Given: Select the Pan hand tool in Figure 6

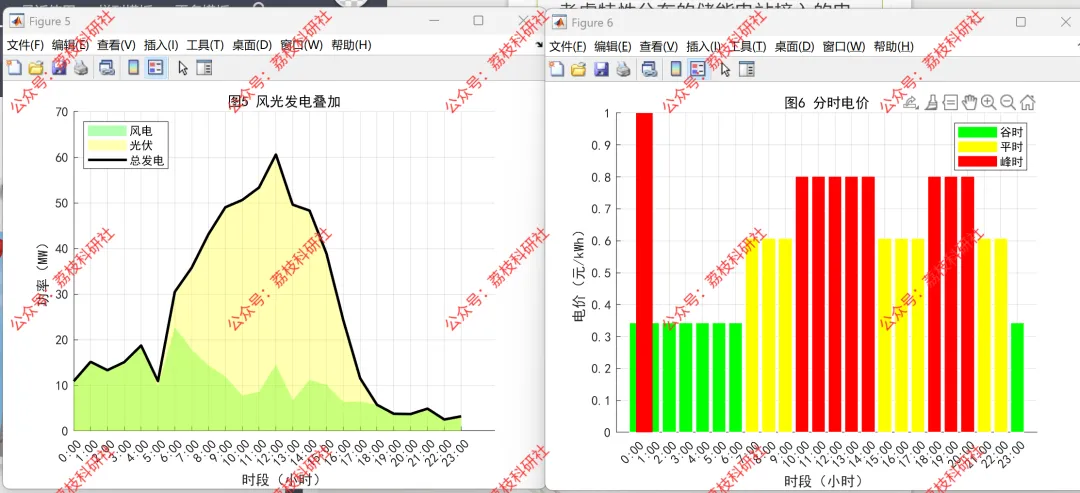Looking at the screenshot, I should click(969, 103).
